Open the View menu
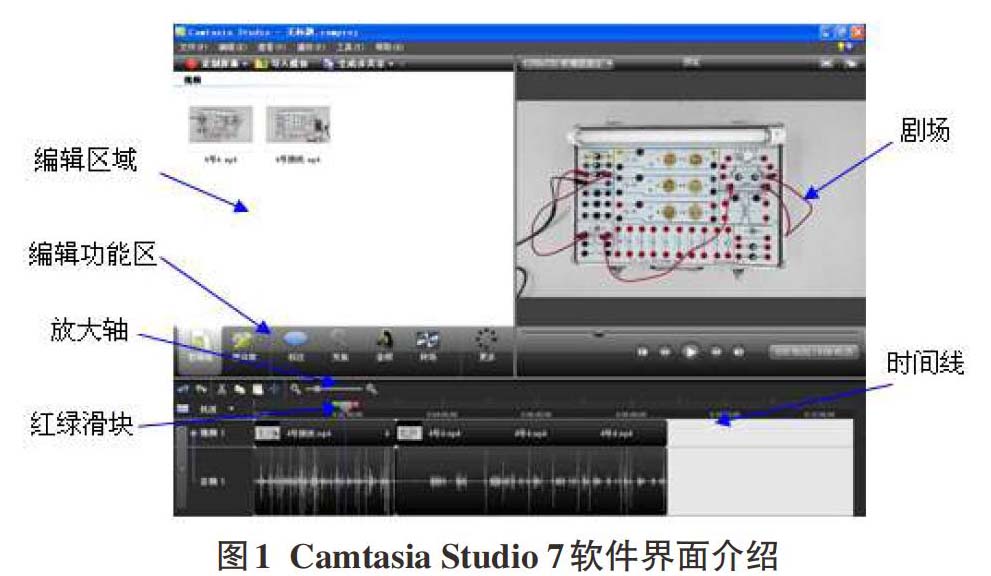This screenshot has width=991, height=576. tap(271, 47)
